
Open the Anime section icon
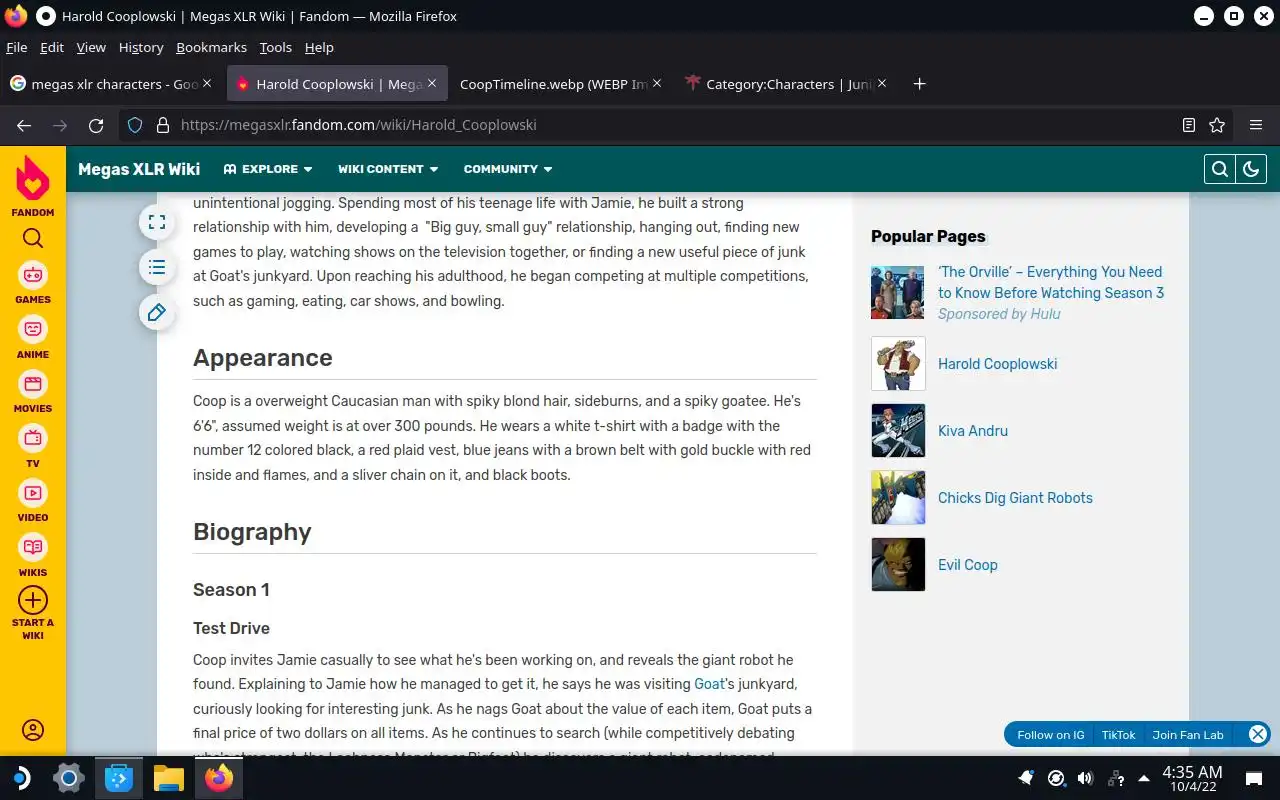click(x=33, y=329)
